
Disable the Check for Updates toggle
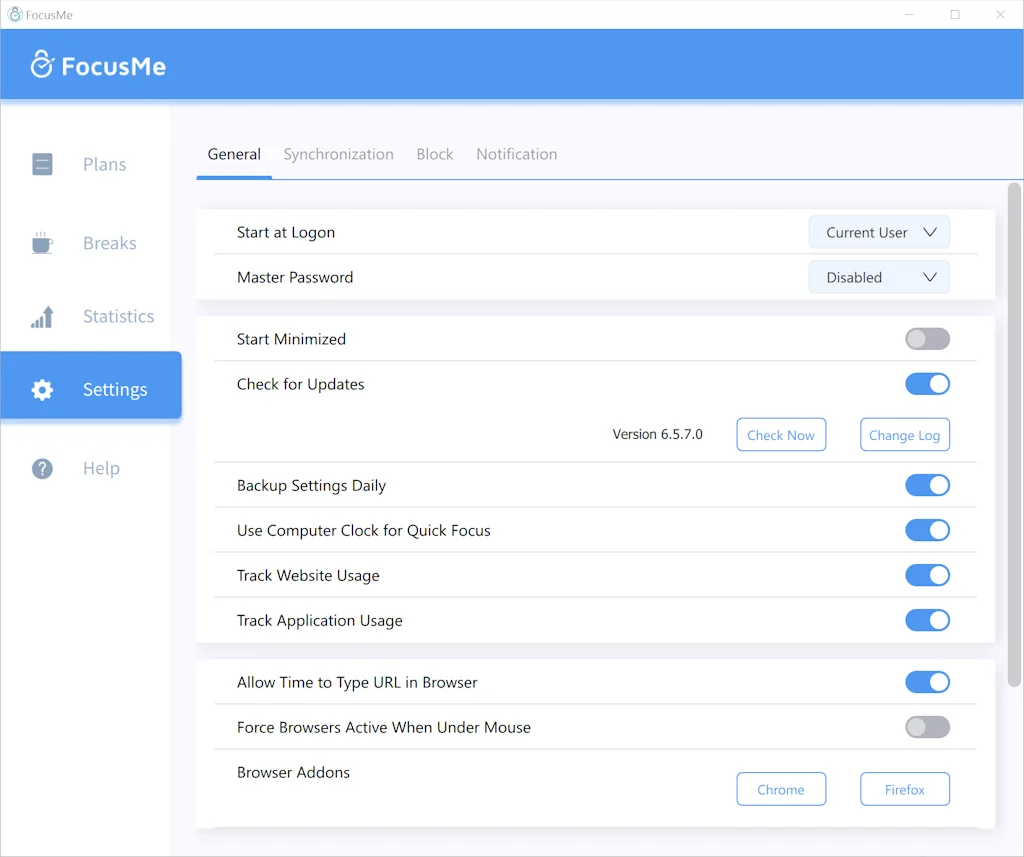927,384
